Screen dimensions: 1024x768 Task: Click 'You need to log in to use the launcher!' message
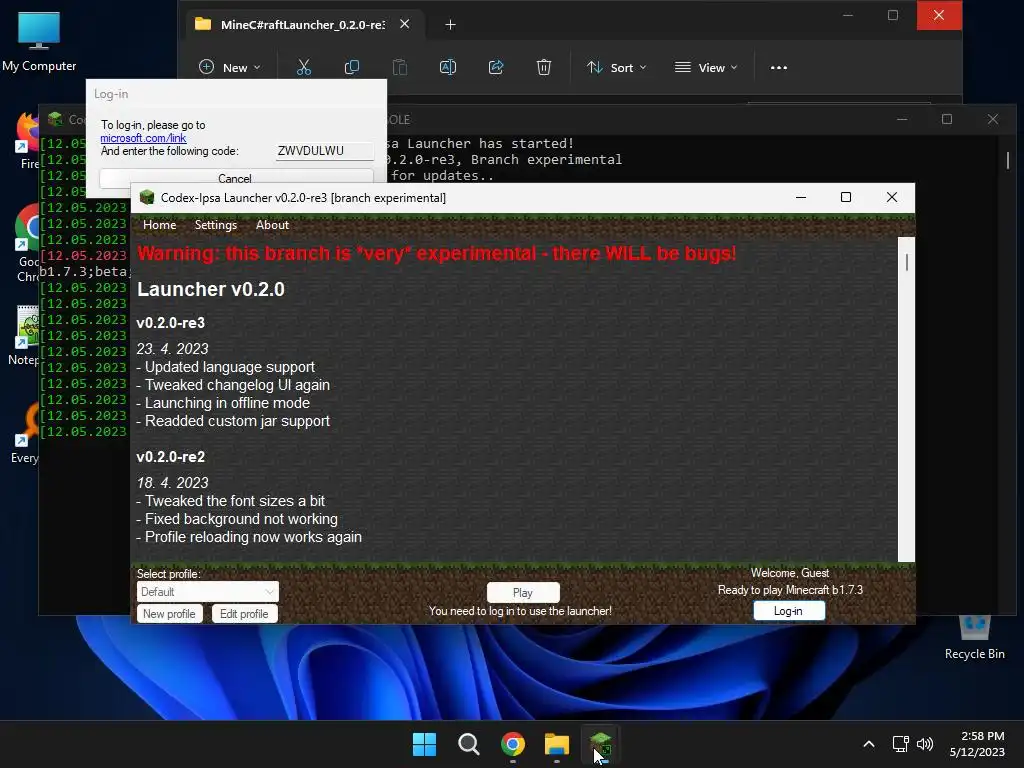[x=520, y=611]
